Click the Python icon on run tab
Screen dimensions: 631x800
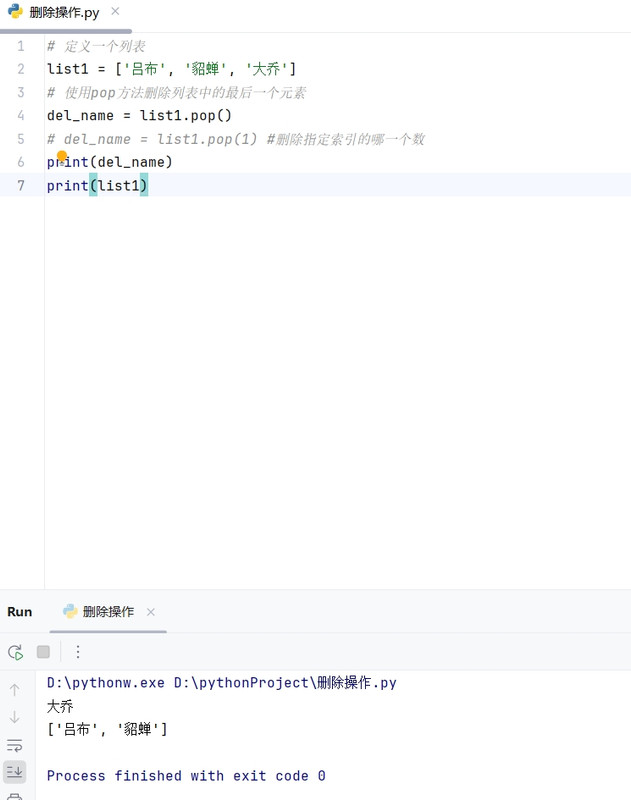(x=70, y=611)
